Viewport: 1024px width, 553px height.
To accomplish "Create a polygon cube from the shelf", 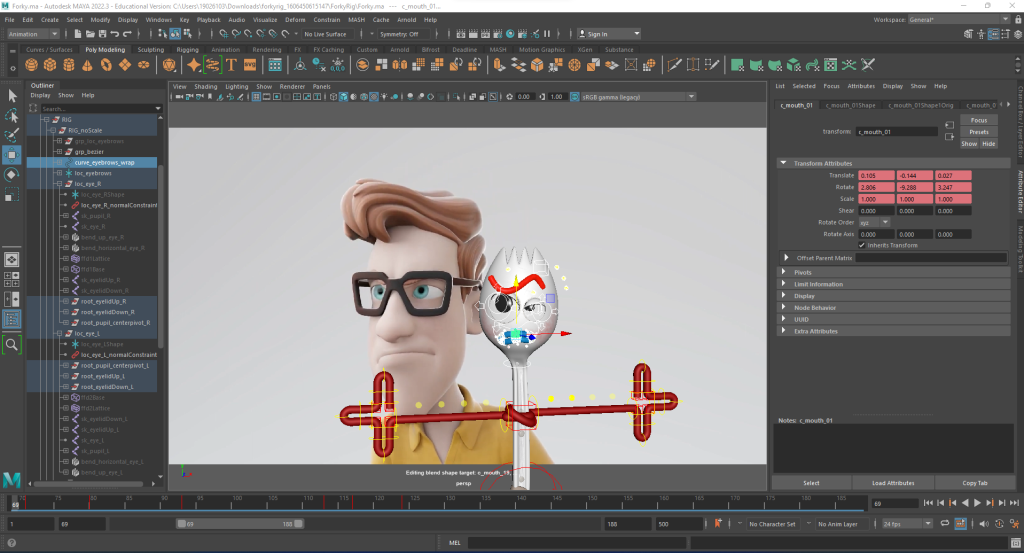I will [x=50, y=65].
